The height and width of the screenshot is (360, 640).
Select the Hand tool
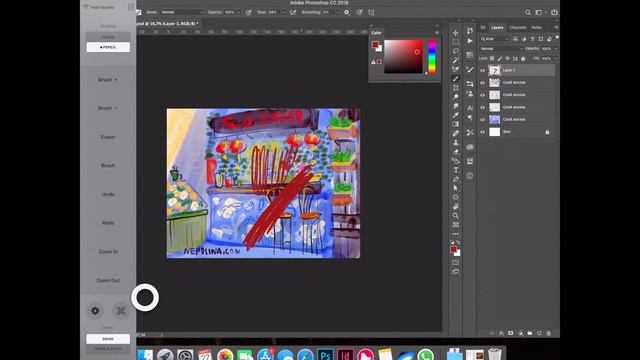click(456, 207)
